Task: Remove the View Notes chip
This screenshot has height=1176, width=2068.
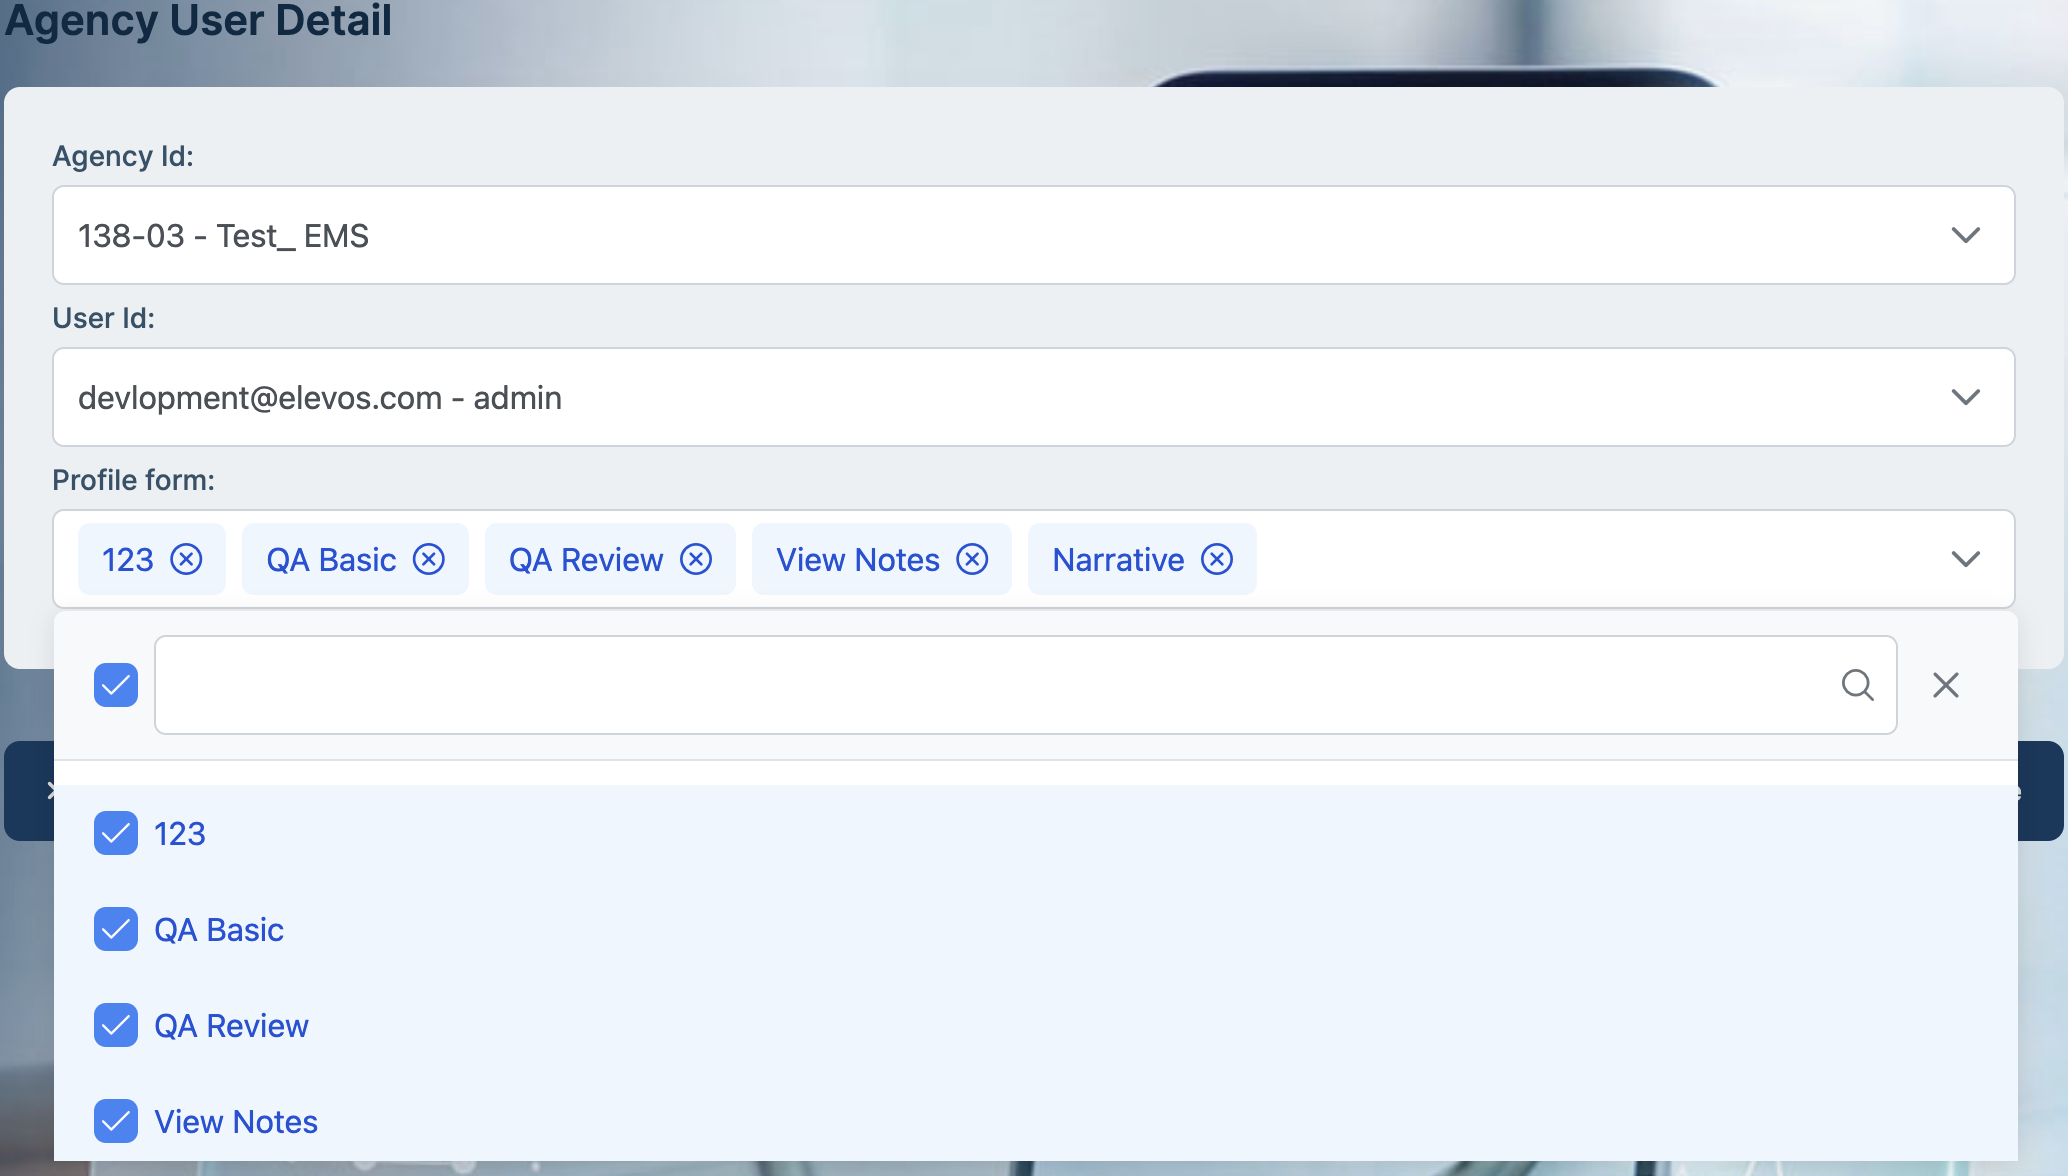Action: (972, 559)
